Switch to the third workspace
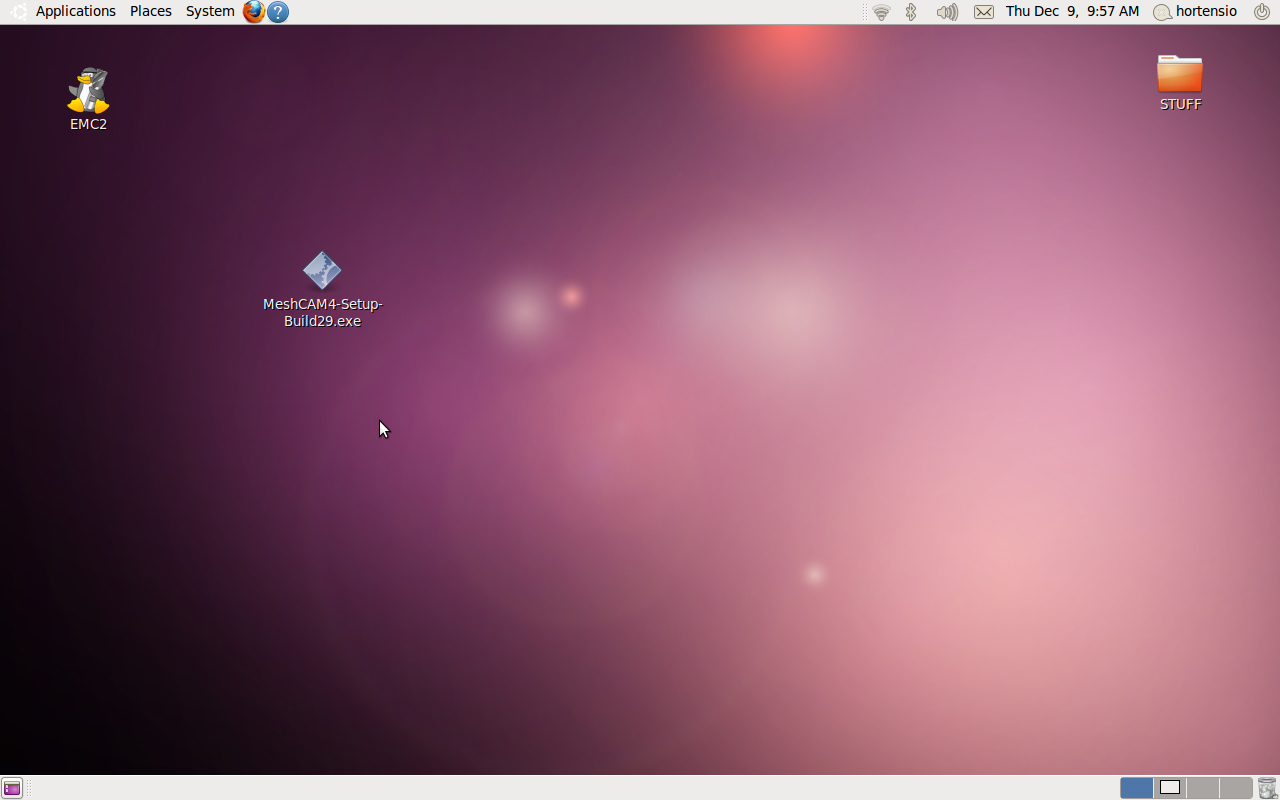This screenshot has width=1280, height=800. [1203, 788]
